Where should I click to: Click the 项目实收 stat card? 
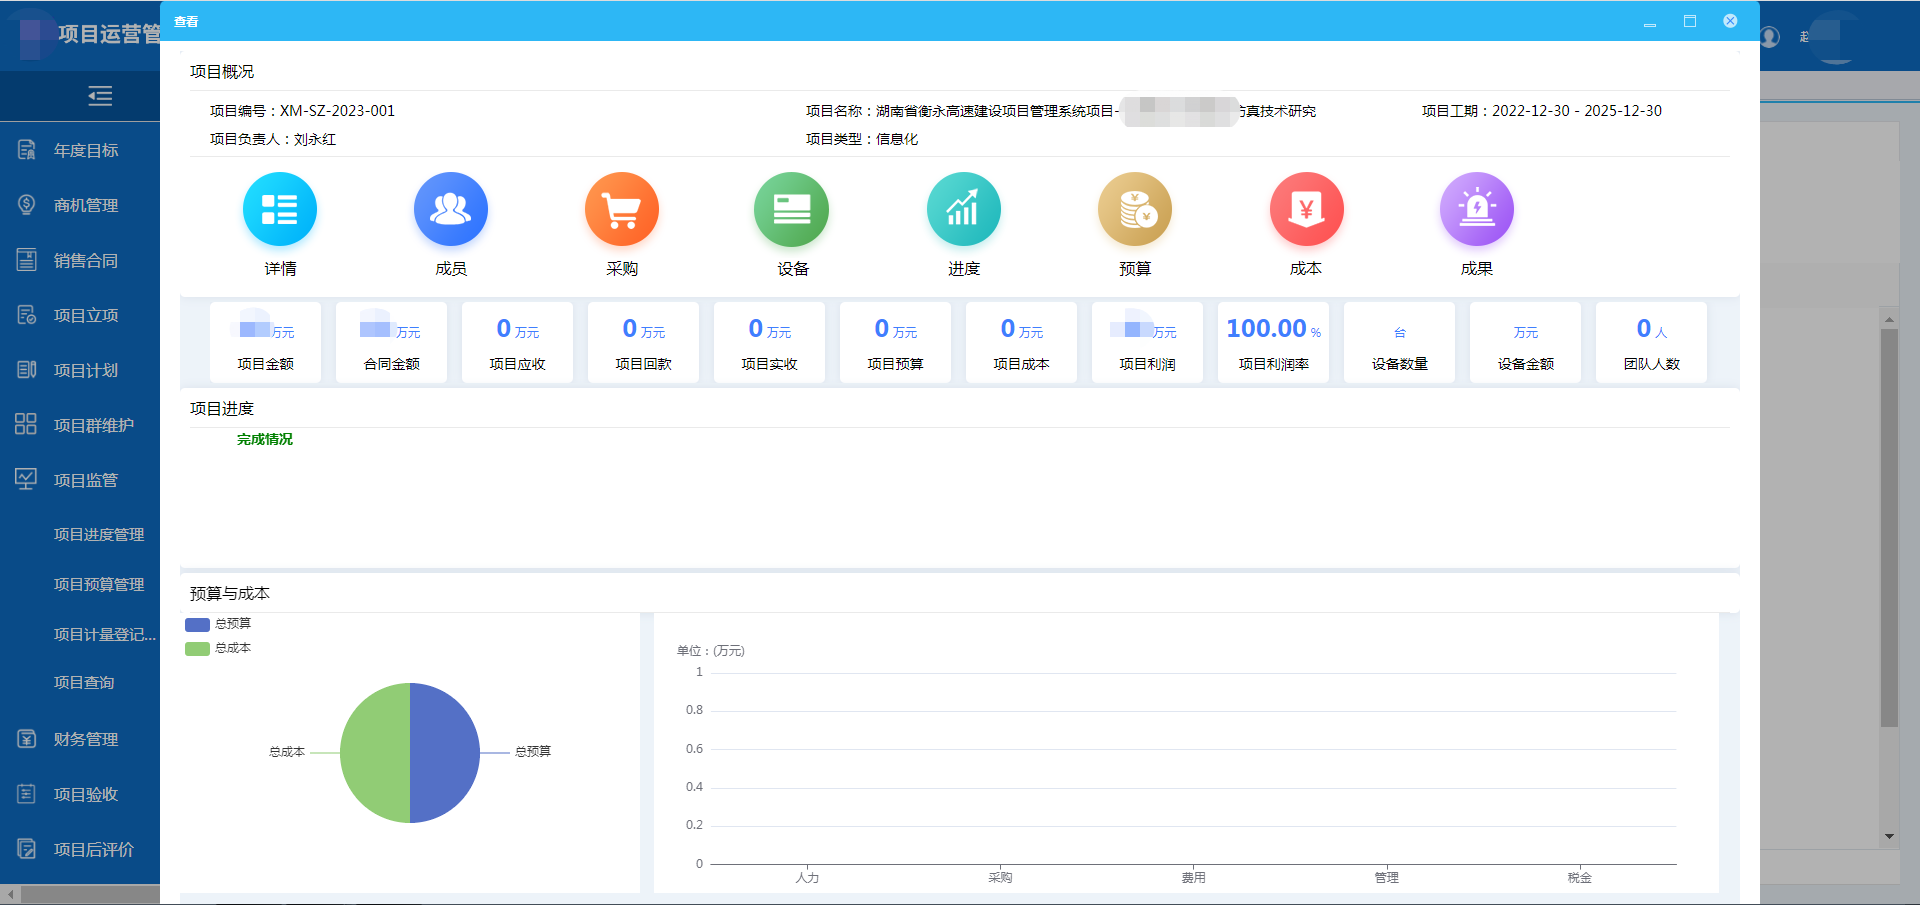point(770,342)
